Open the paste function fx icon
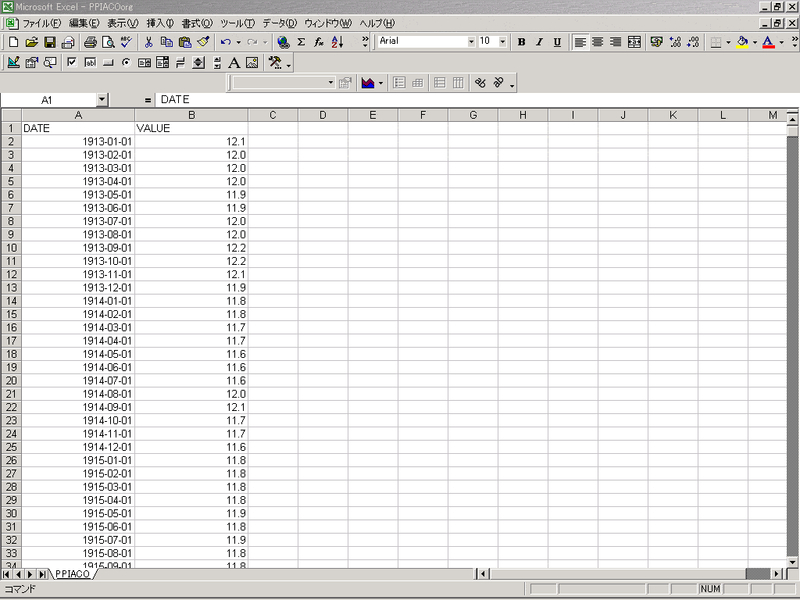Image resolution: width=800 pixels, height=600 pixels. 319,42
